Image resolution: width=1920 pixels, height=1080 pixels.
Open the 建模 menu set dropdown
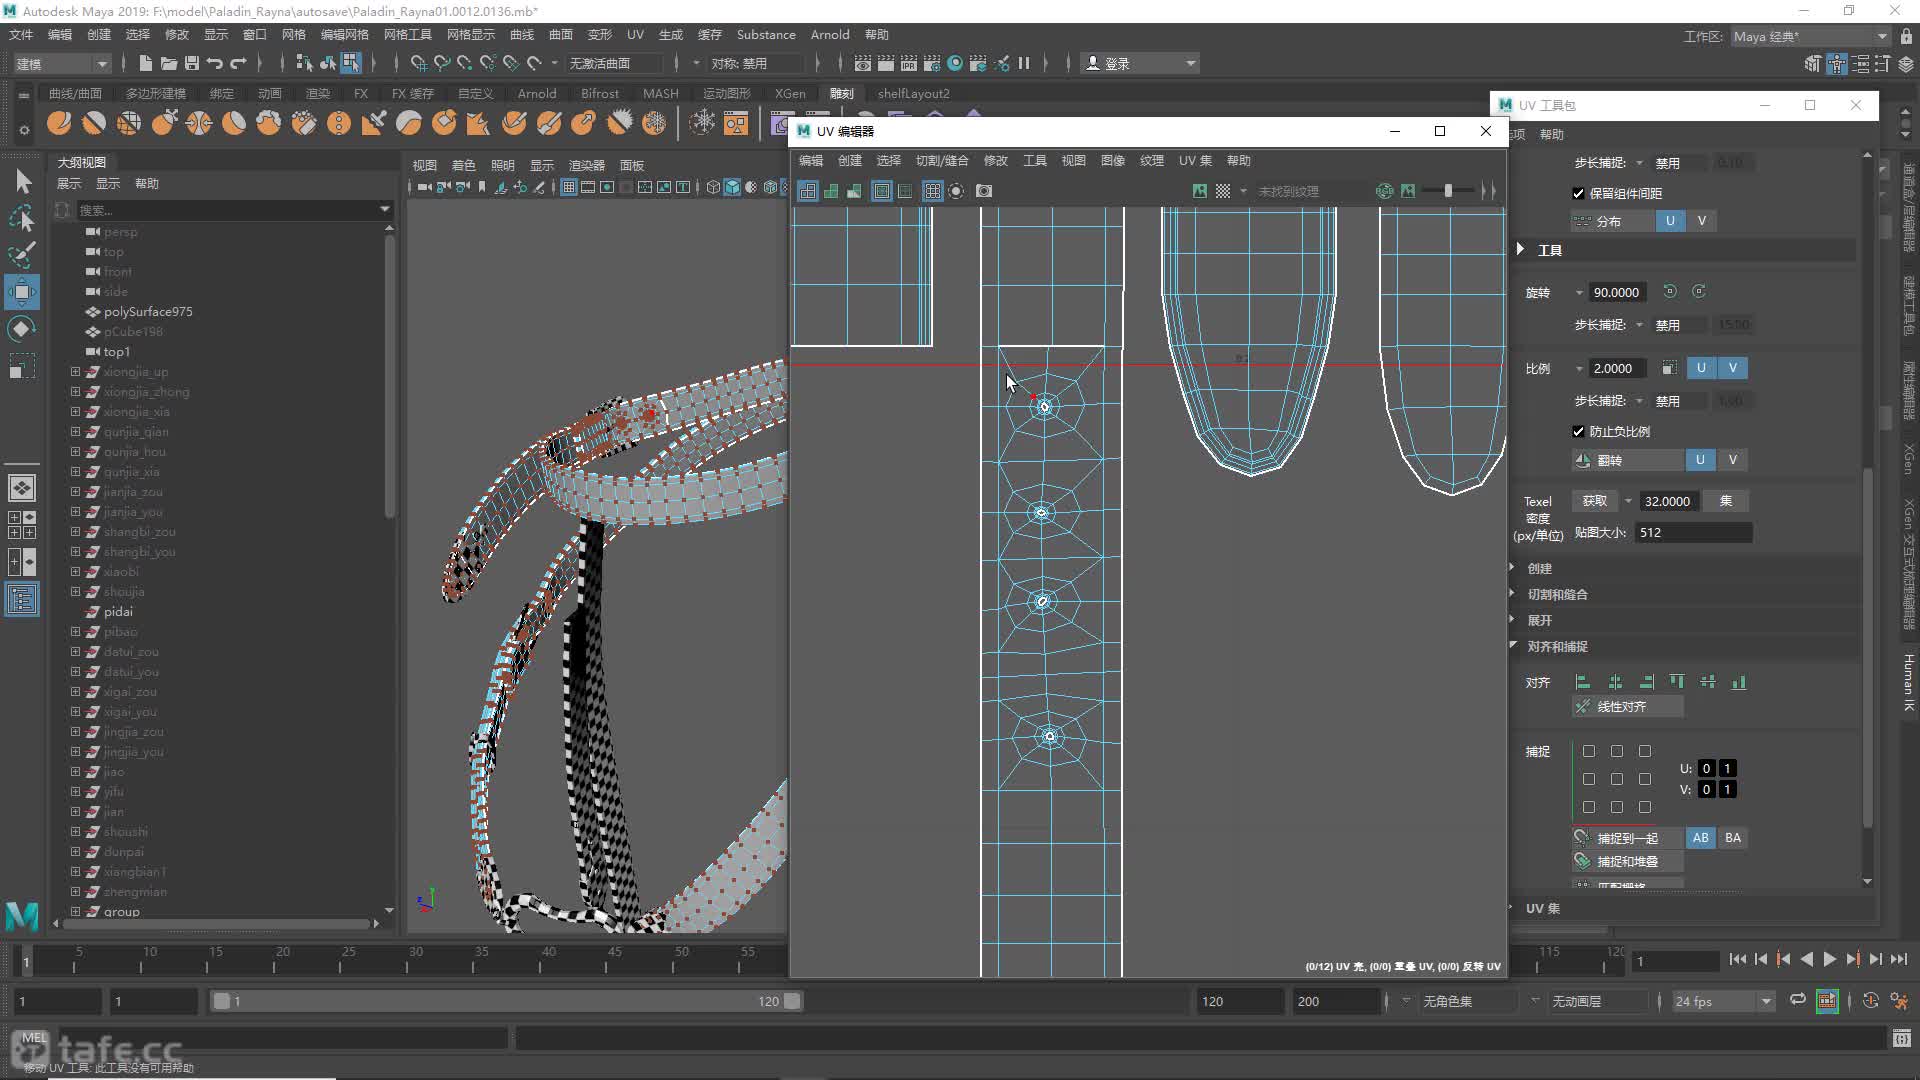pyautogui.click(x=62, y=63)
